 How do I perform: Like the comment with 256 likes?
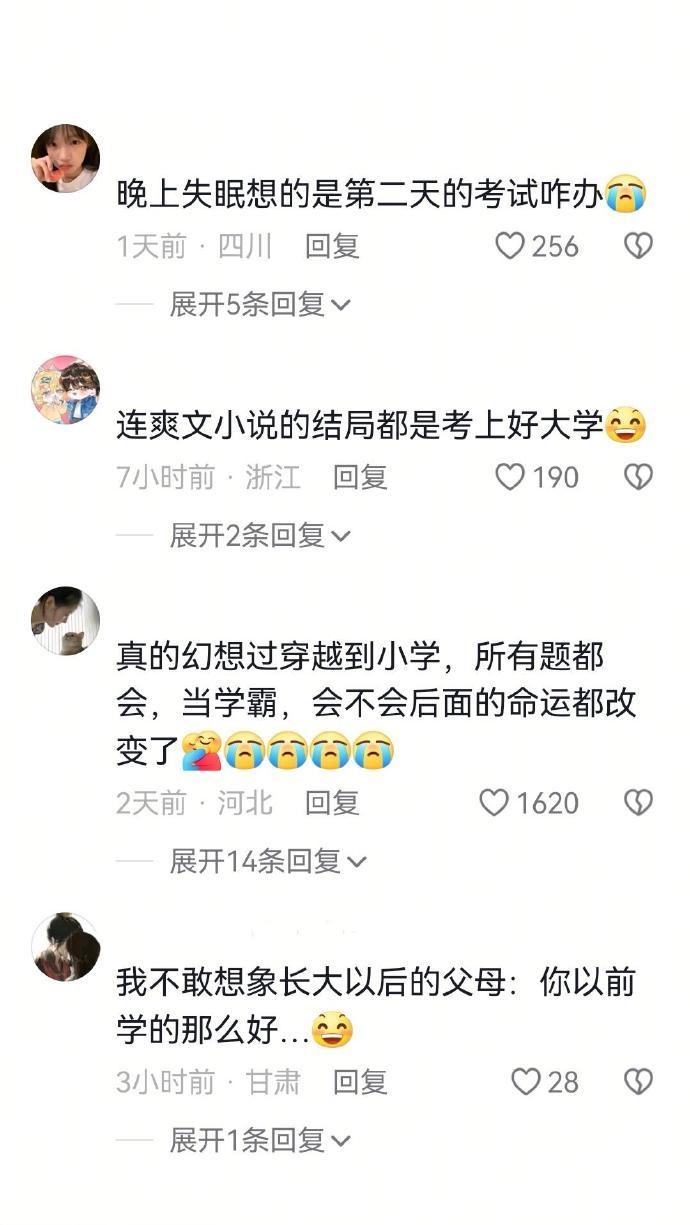(x=510, y=246)
